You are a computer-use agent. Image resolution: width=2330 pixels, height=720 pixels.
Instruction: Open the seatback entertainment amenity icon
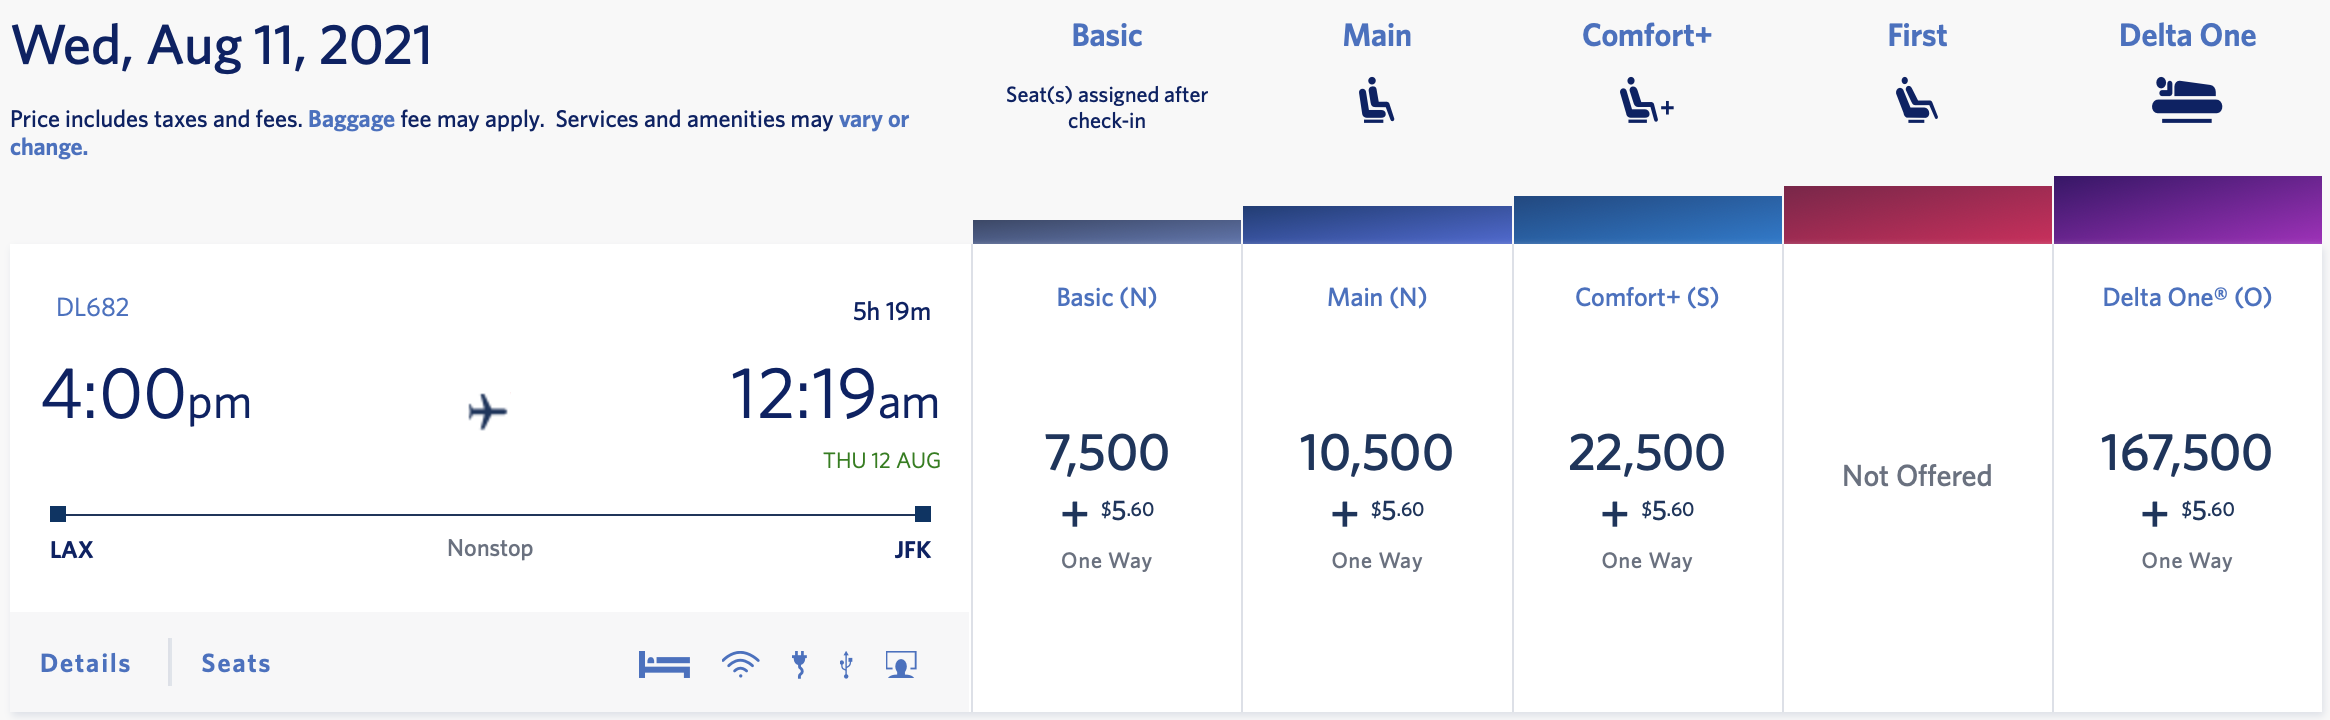(x=900, y=662)
